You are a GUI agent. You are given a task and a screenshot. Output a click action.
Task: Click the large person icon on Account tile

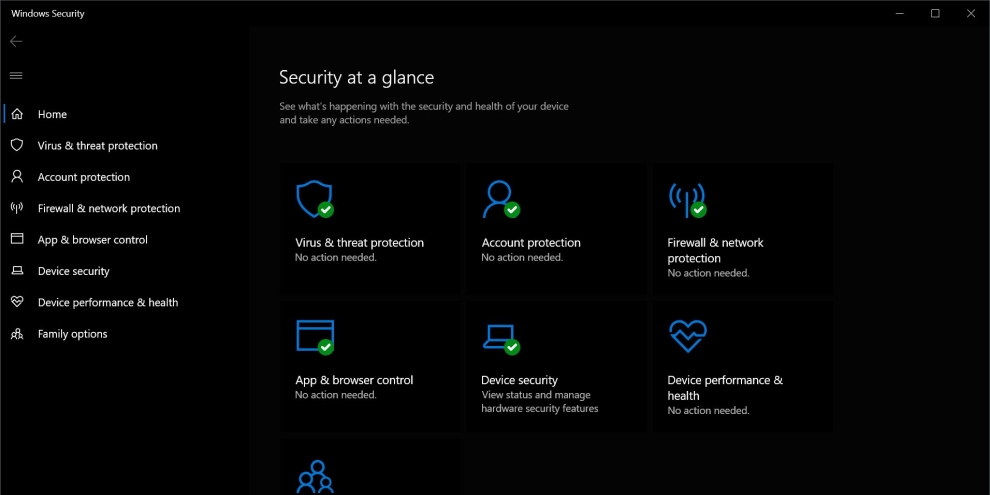click(x=500, y=199)
